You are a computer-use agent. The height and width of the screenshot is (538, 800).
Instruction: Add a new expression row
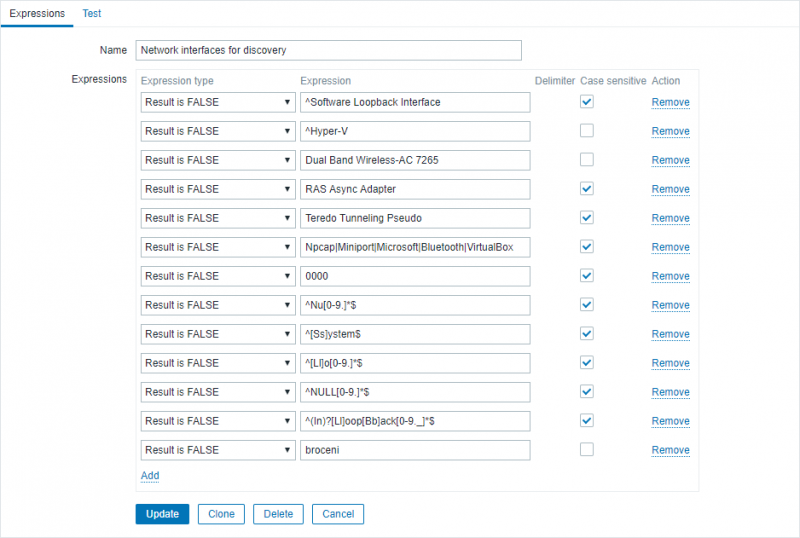[150, 476]
